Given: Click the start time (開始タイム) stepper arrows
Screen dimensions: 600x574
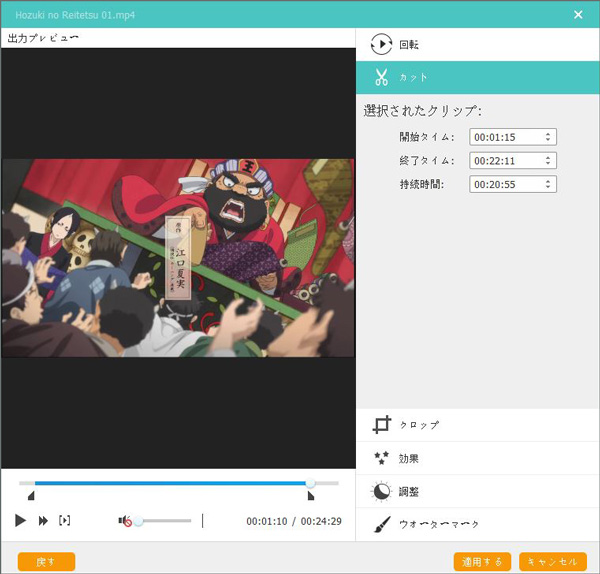Looking at the screenshot, I should tap(549, 137).
